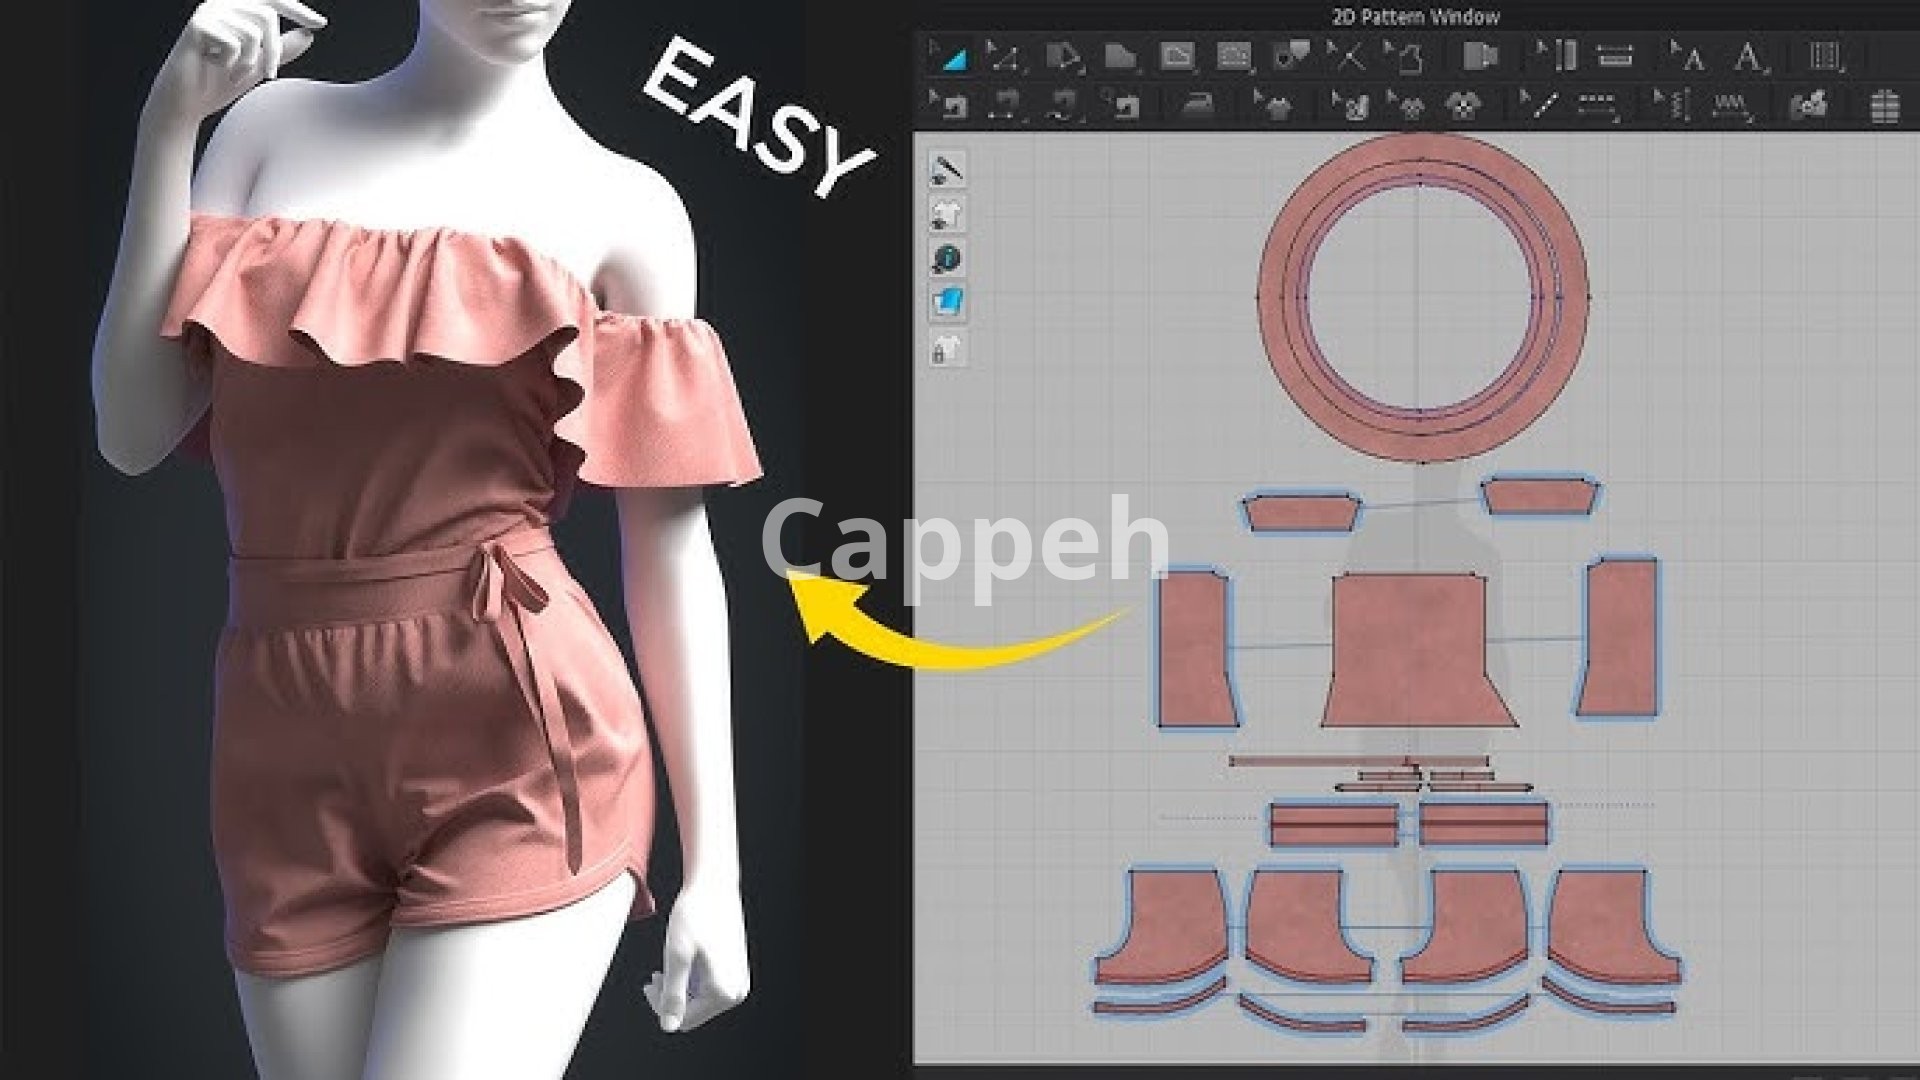Viewport: 1920px width, 1080px height.
Task: Select the Edit Pattern tool
Action: (1003, 57)
